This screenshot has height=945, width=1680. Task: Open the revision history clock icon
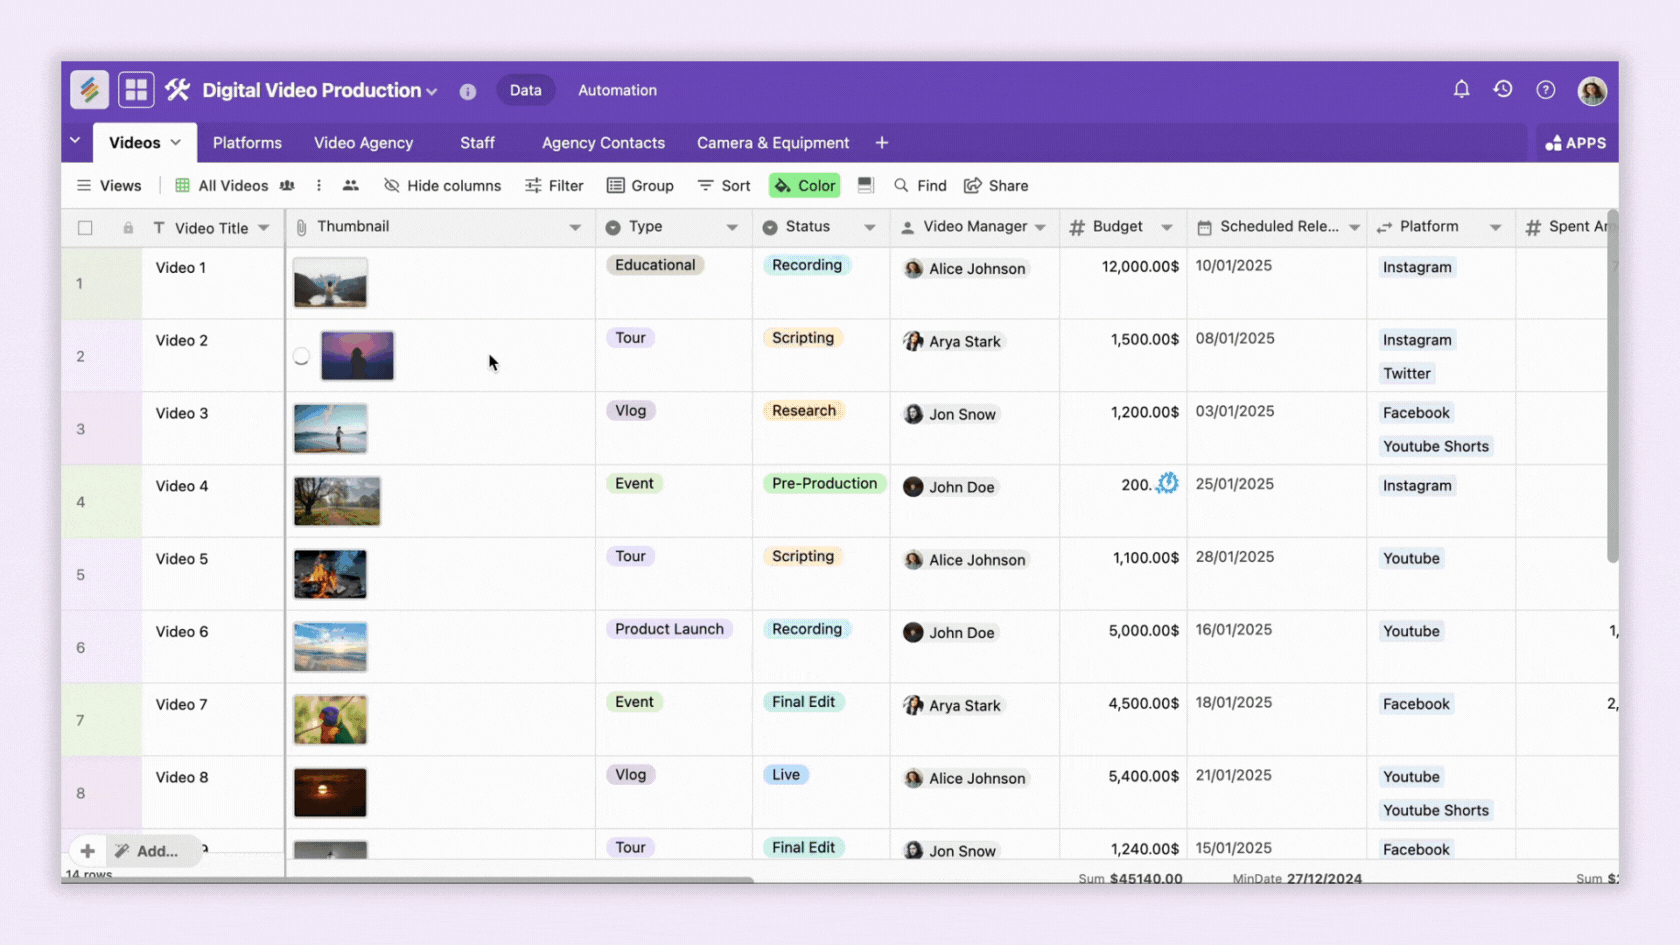click(1503, 90)
